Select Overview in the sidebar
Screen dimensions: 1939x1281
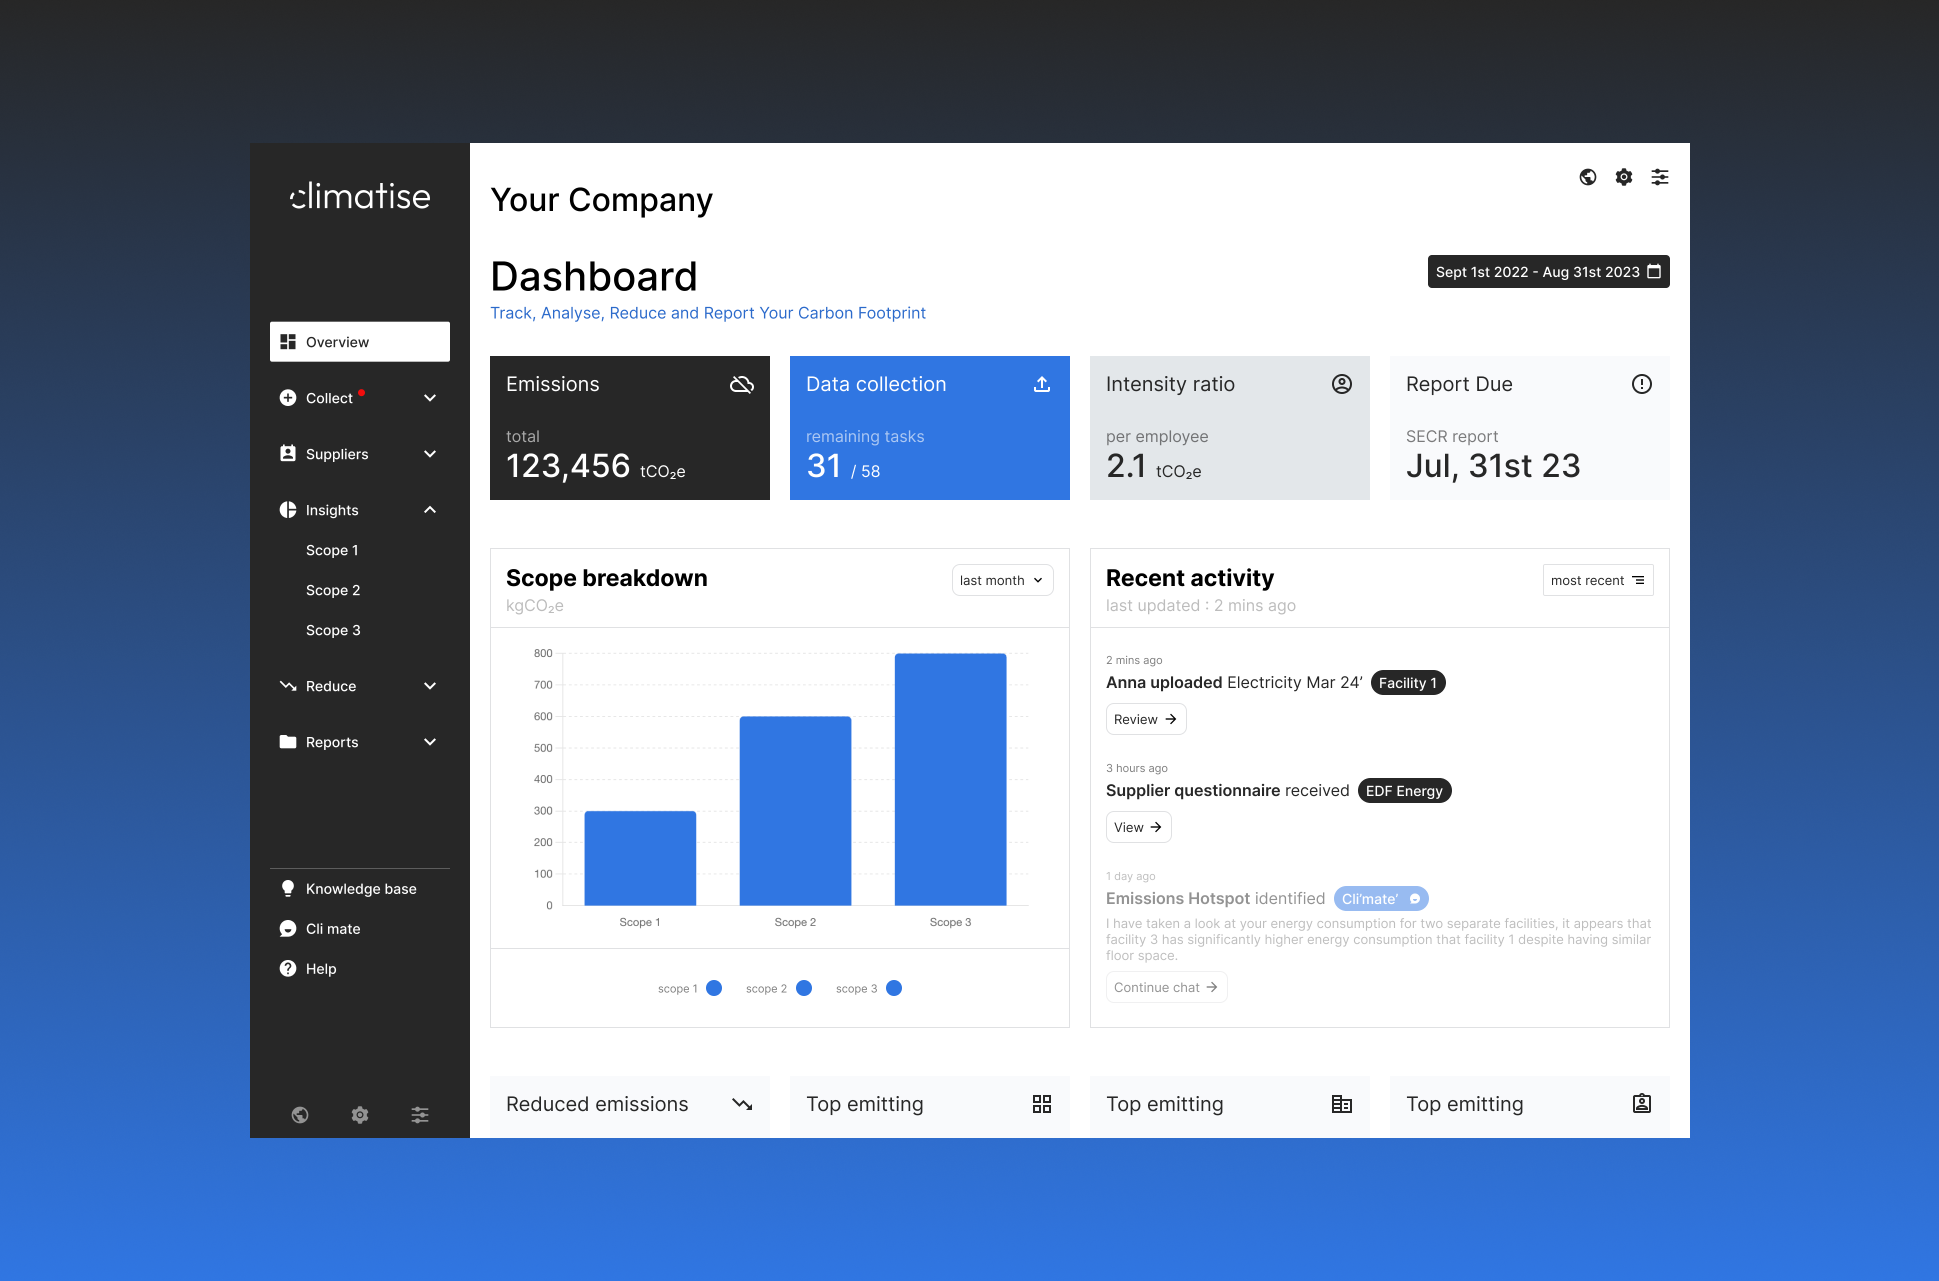pos(359,342)
